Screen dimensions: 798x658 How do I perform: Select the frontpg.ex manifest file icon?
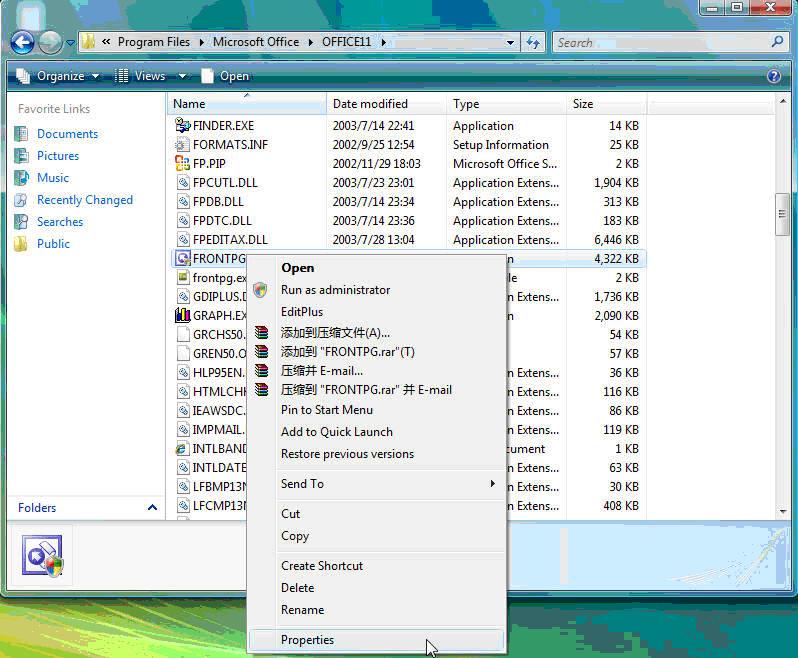click(x=182, y=277)
